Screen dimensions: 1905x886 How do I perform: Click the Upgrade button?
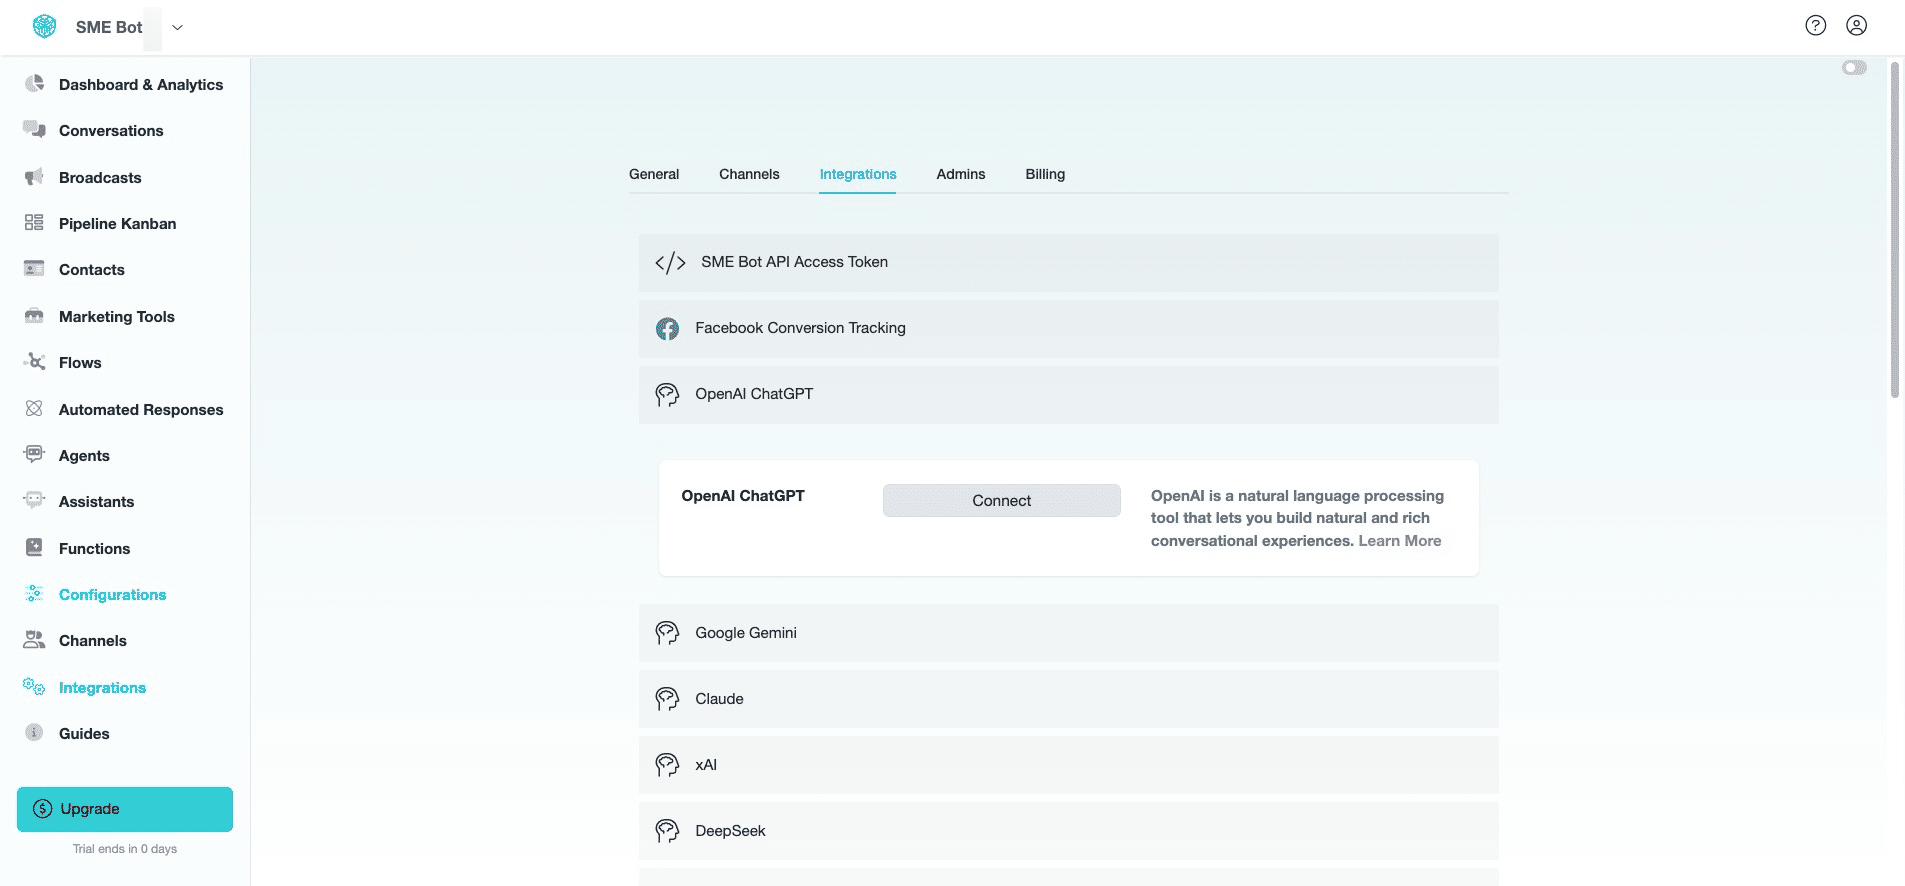click(x=125, y=809)
